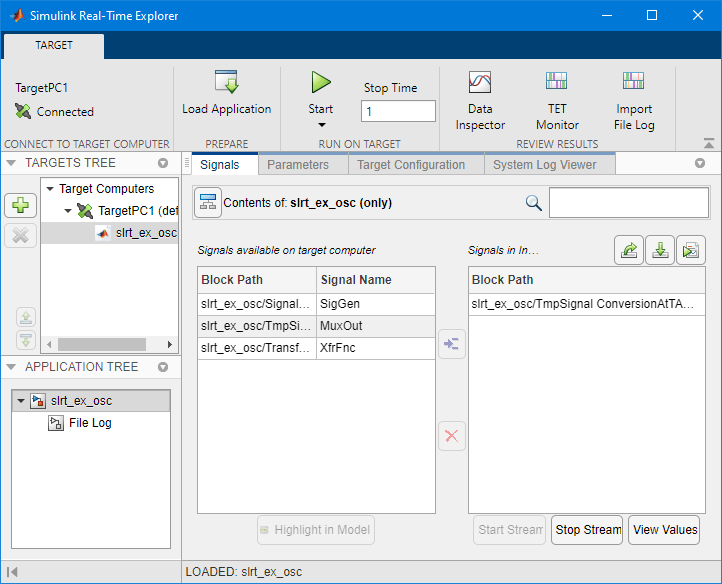
Task: Collapse the TargetPC1 tree node
Action: click(x=68, y=211)
